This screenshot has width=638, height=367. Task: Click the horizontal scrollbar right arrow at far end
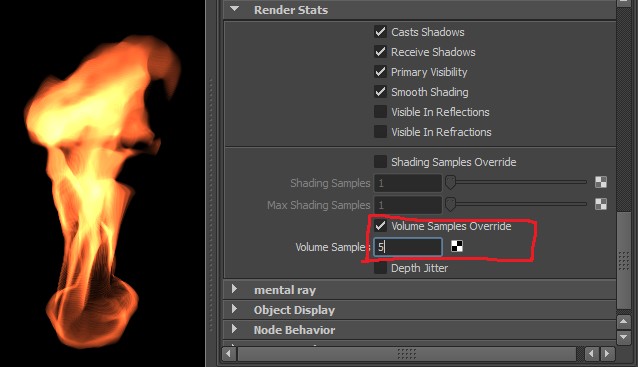tap(607, 354)
